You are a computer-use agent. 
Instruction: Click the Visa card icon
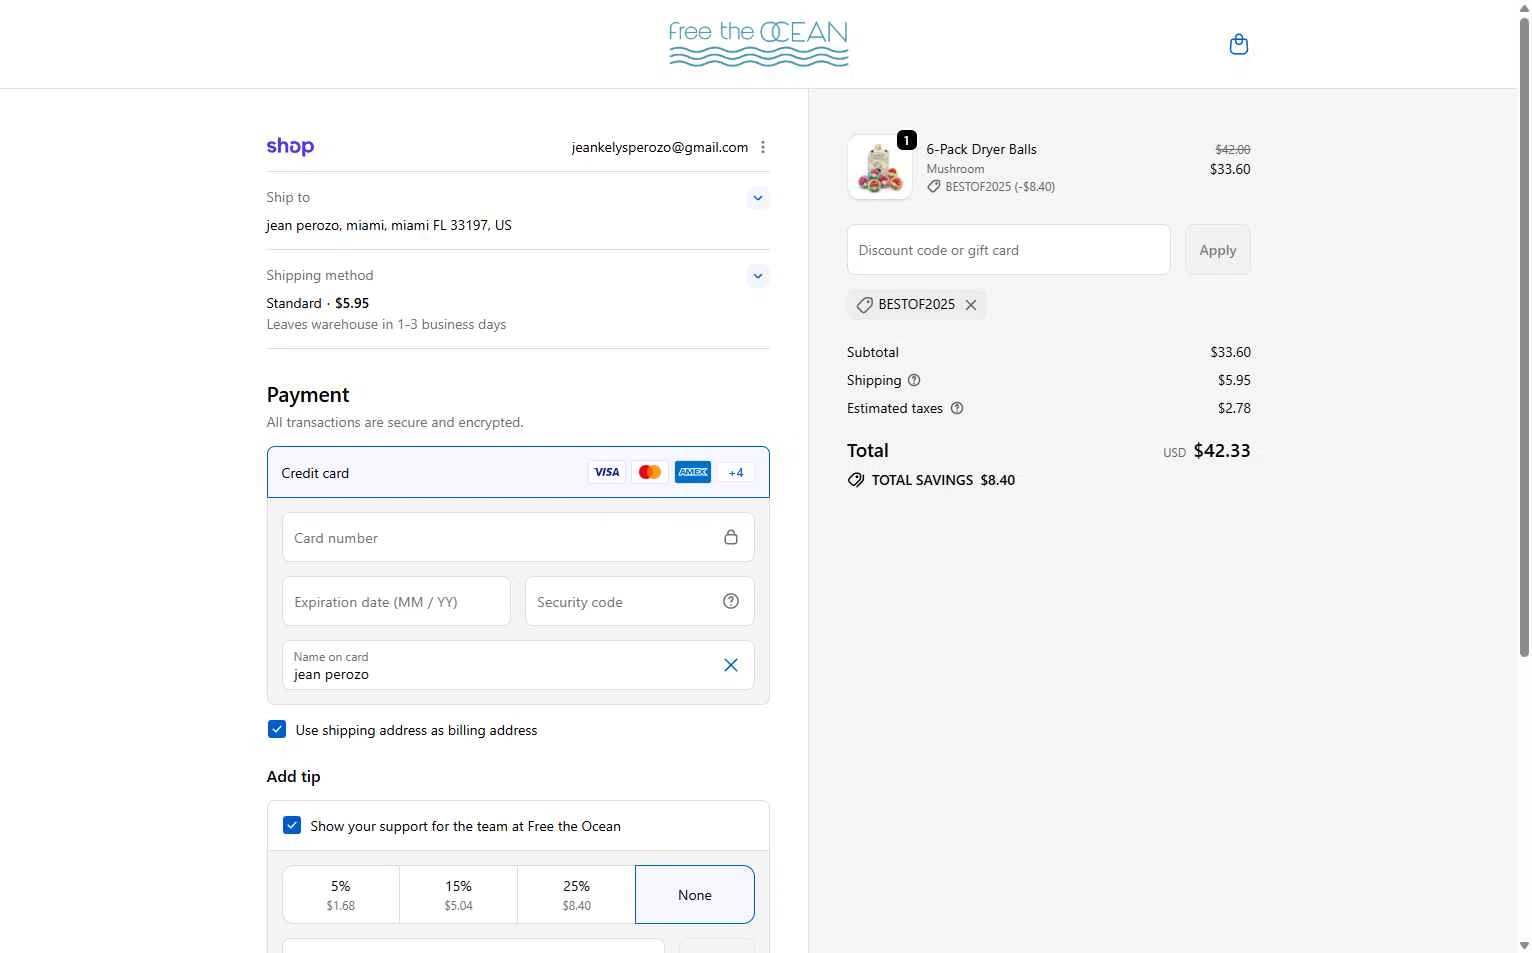coord(606,472)
